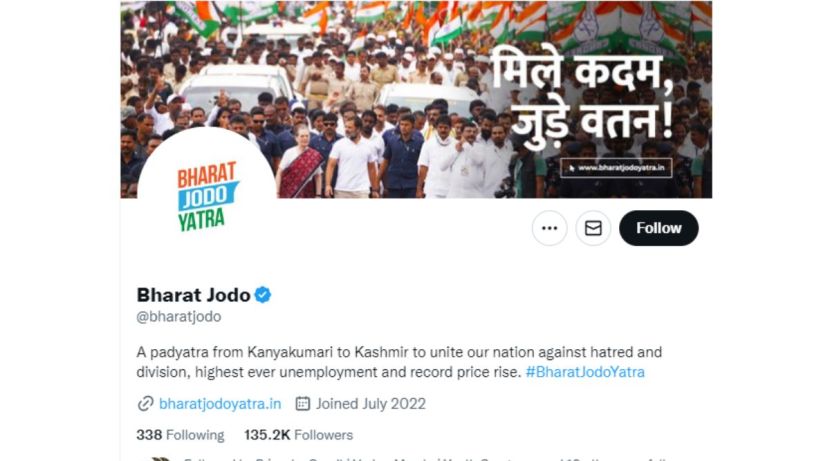The width and height of the screenshot is (830, 461).
Task: Open the three-dot more options button
Action: point(549,228)
